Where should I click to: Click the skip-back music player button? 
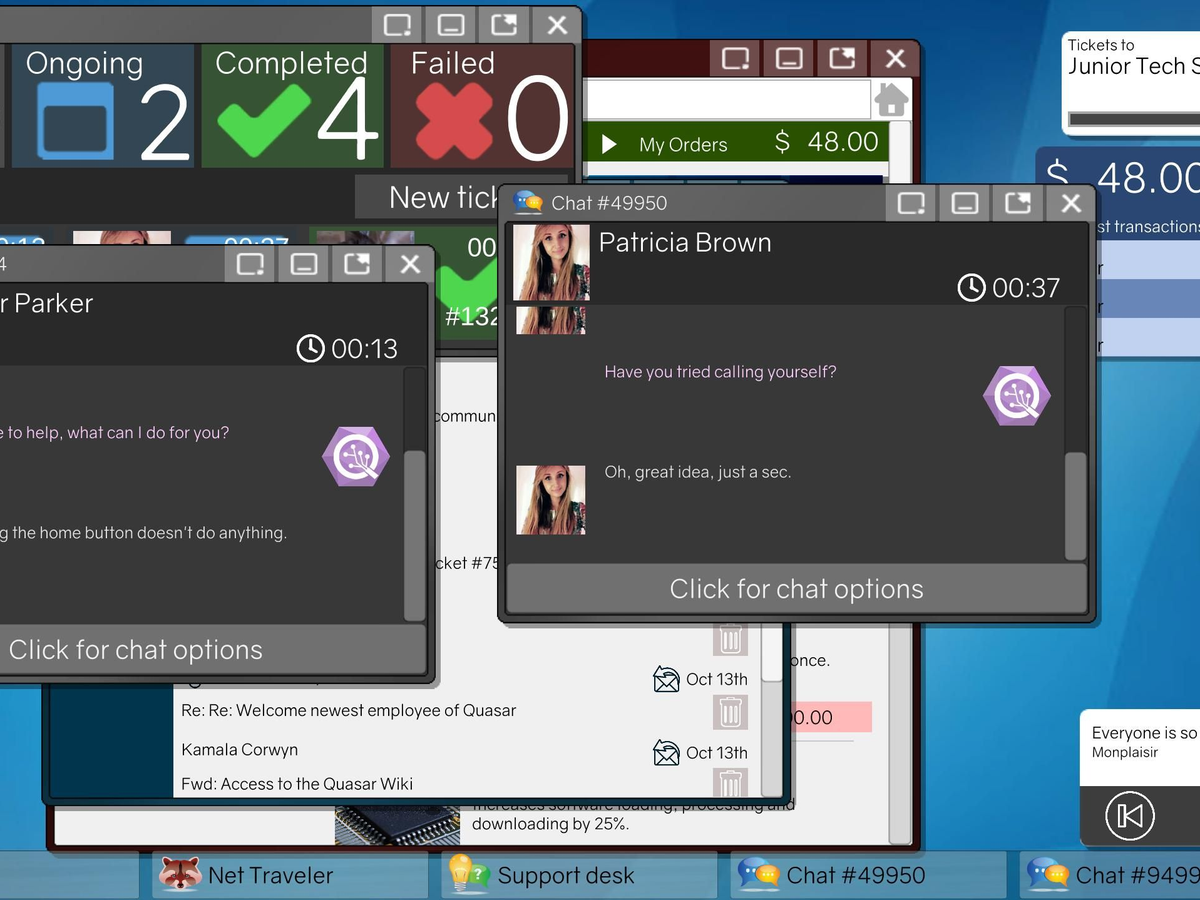pos(1130,816)
